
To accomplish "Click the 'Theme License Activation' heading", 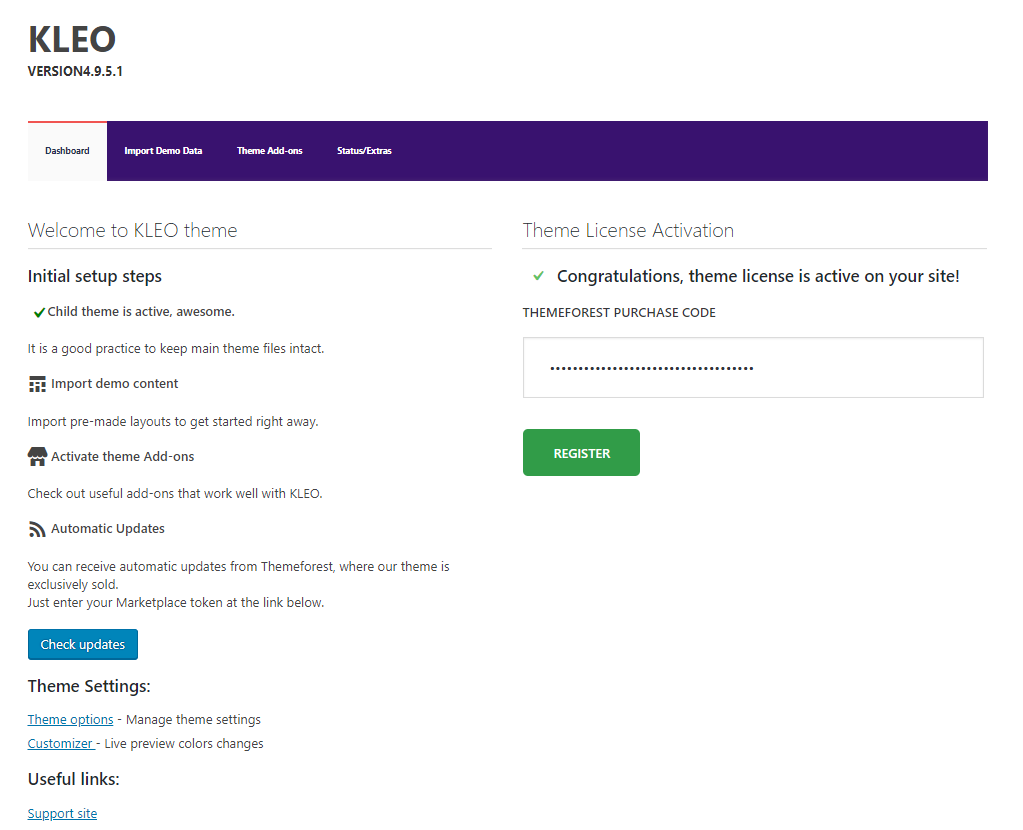I will (628, 230).
